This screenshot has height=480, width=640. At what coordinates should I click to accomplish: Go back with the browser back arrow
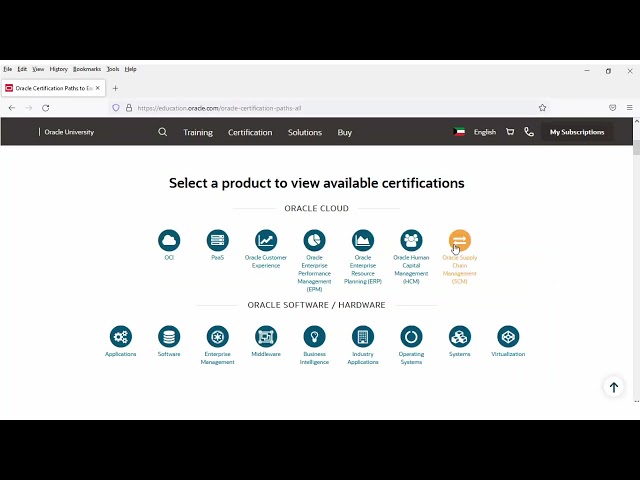click(x=12, y=108)
